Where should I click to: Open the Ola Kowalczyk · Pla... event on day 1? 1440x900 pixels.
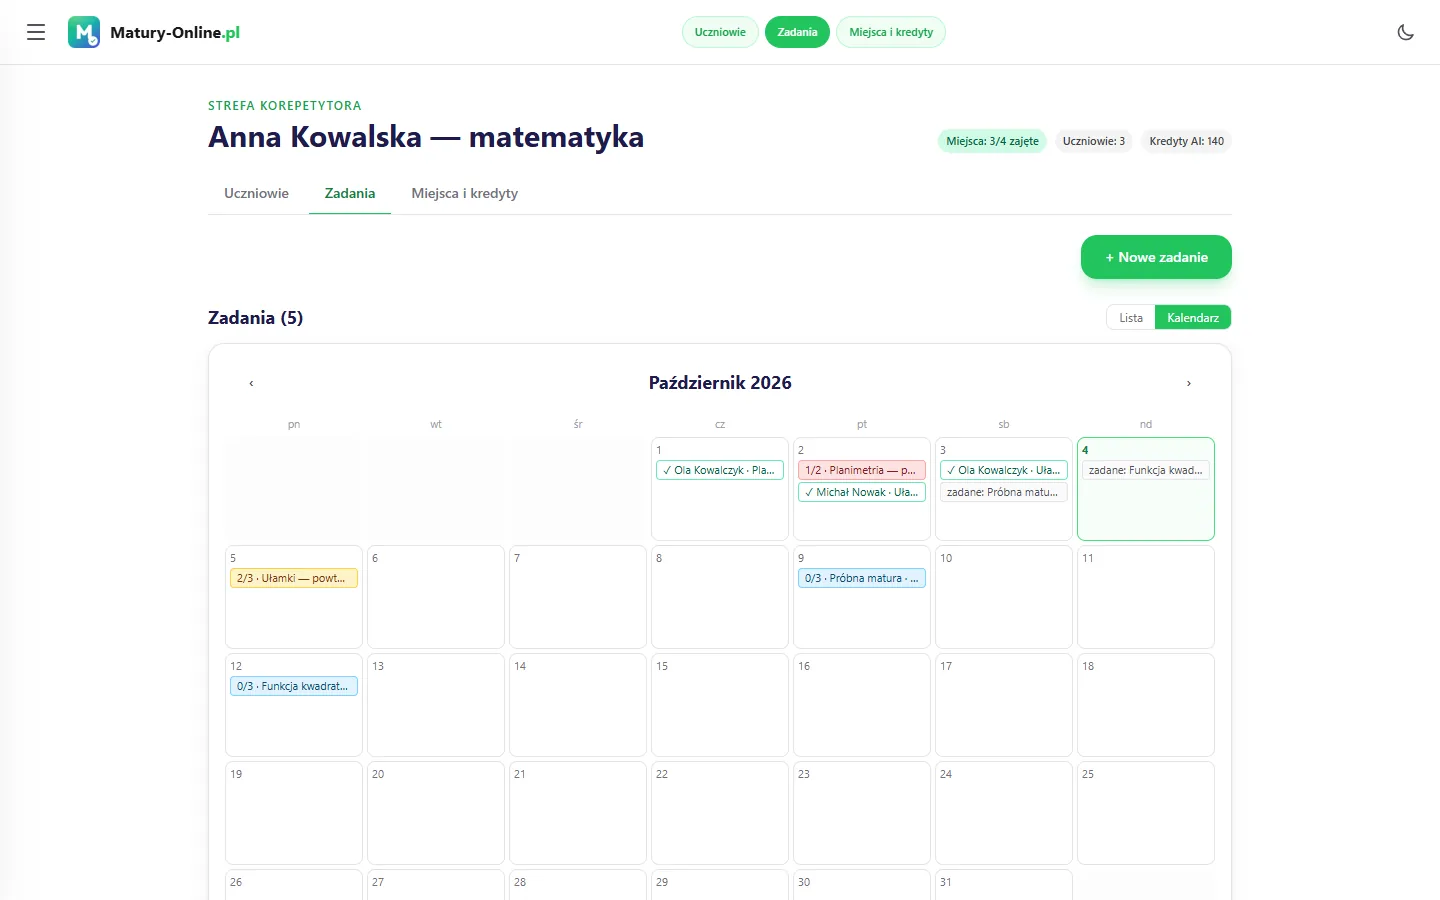point(720,470)
